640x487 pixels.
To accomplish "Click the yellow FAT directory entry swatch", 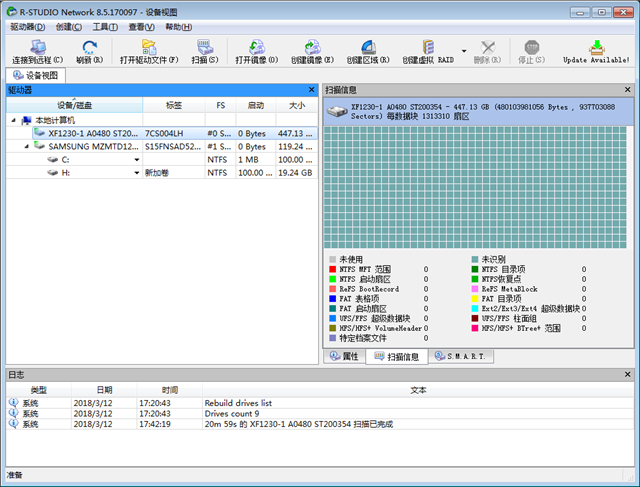I will (x=475, y=298).
